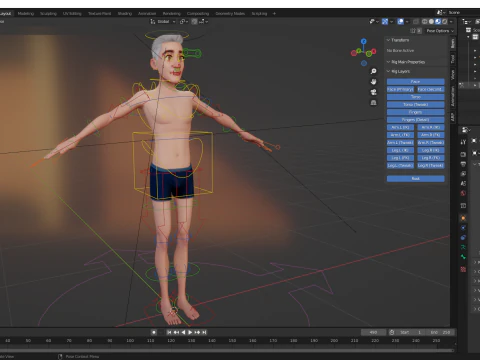Toggle the camera view icon
480x360 pixels.
(x=374, y=92)
